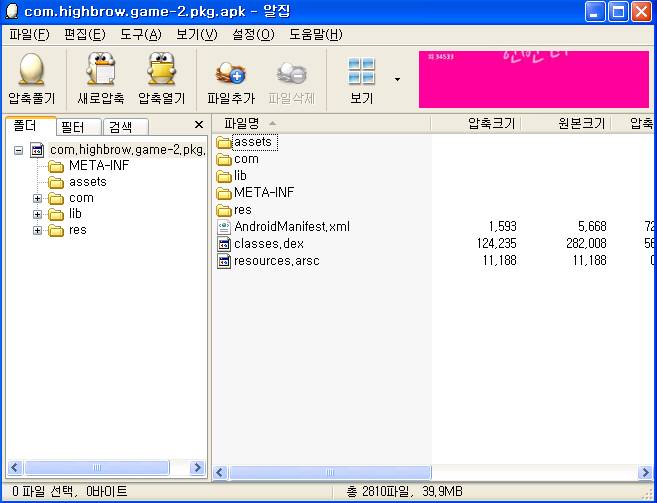Image resolution: width=657 pixels, height=503 pixels.
Task: Select the res tree folder label
Action: tap(78, 230)
